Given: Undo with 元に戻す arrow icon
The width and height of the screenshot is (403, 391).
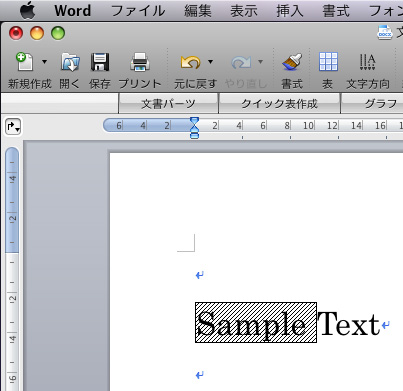Looking at the screenshot, I should coord(190,62).
